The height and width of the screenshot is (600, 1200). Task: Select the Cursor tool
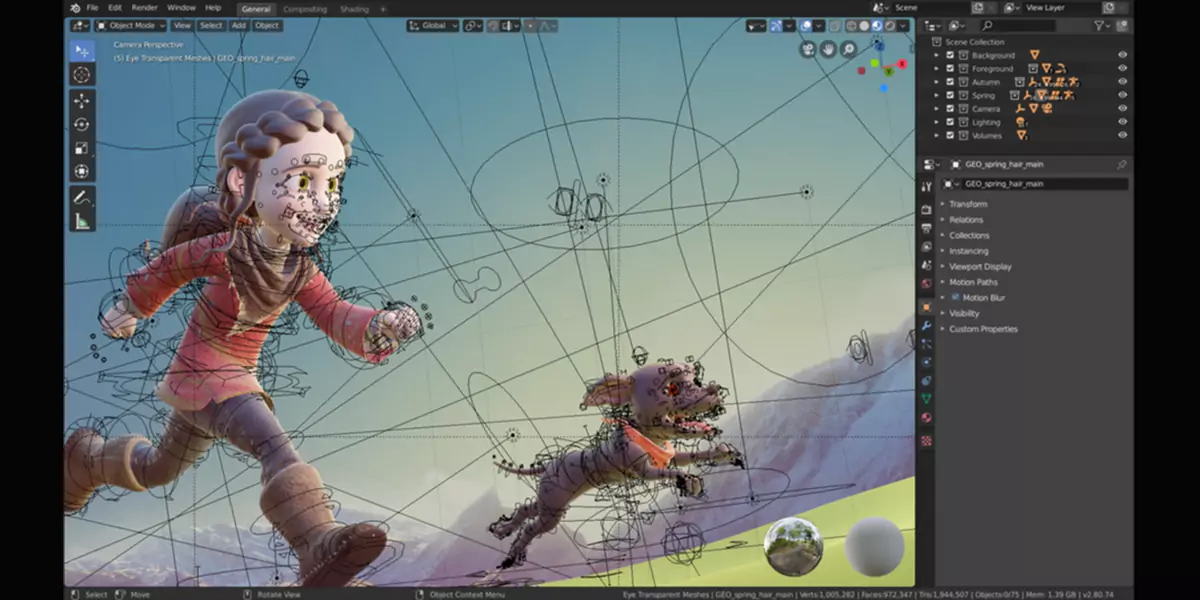[82, 75]
